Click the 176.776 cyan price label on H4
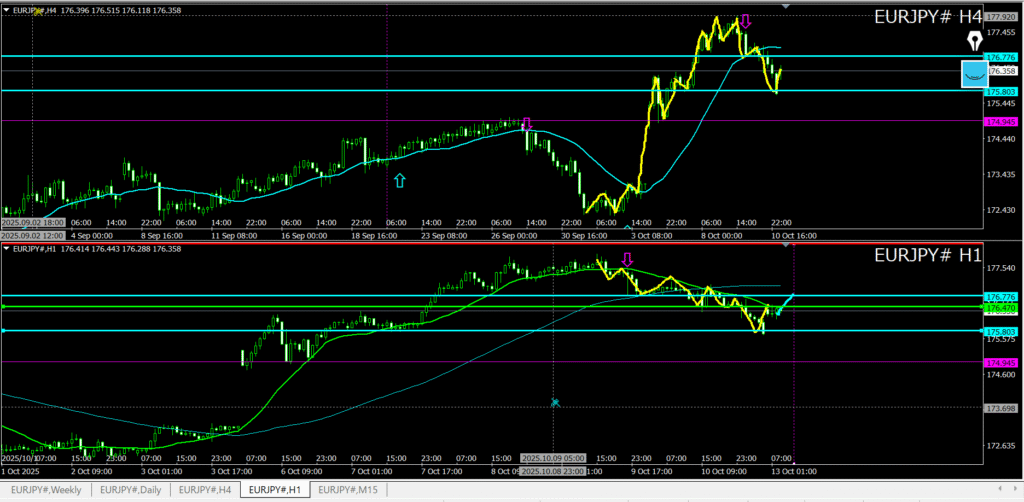Viewport: 1024px width, 502px height. point(1000,57)
